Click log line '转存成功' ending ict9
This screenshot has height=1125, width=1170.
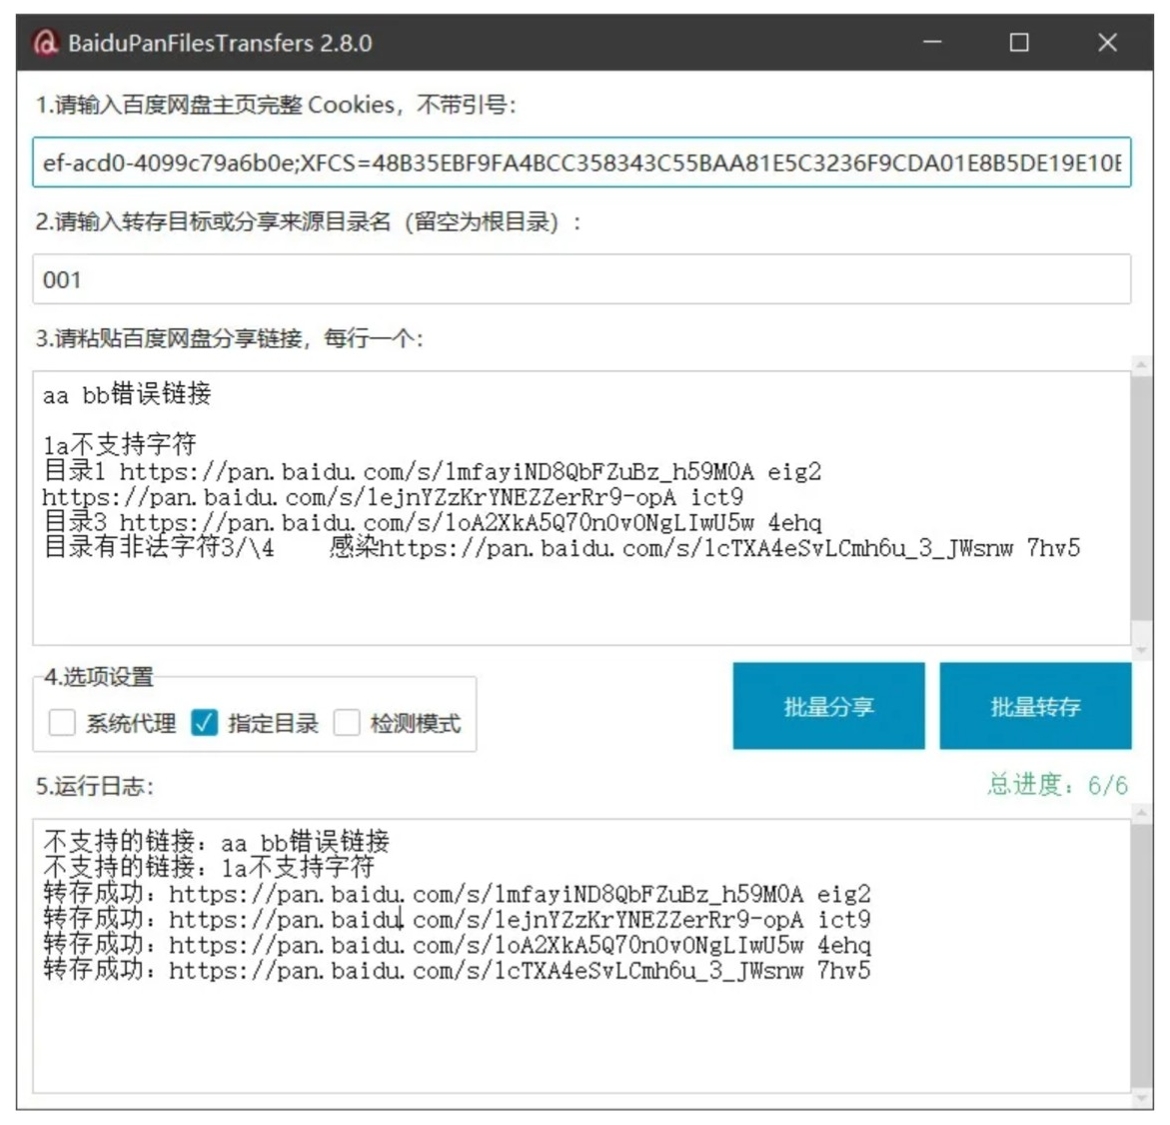tap(457, 918)
